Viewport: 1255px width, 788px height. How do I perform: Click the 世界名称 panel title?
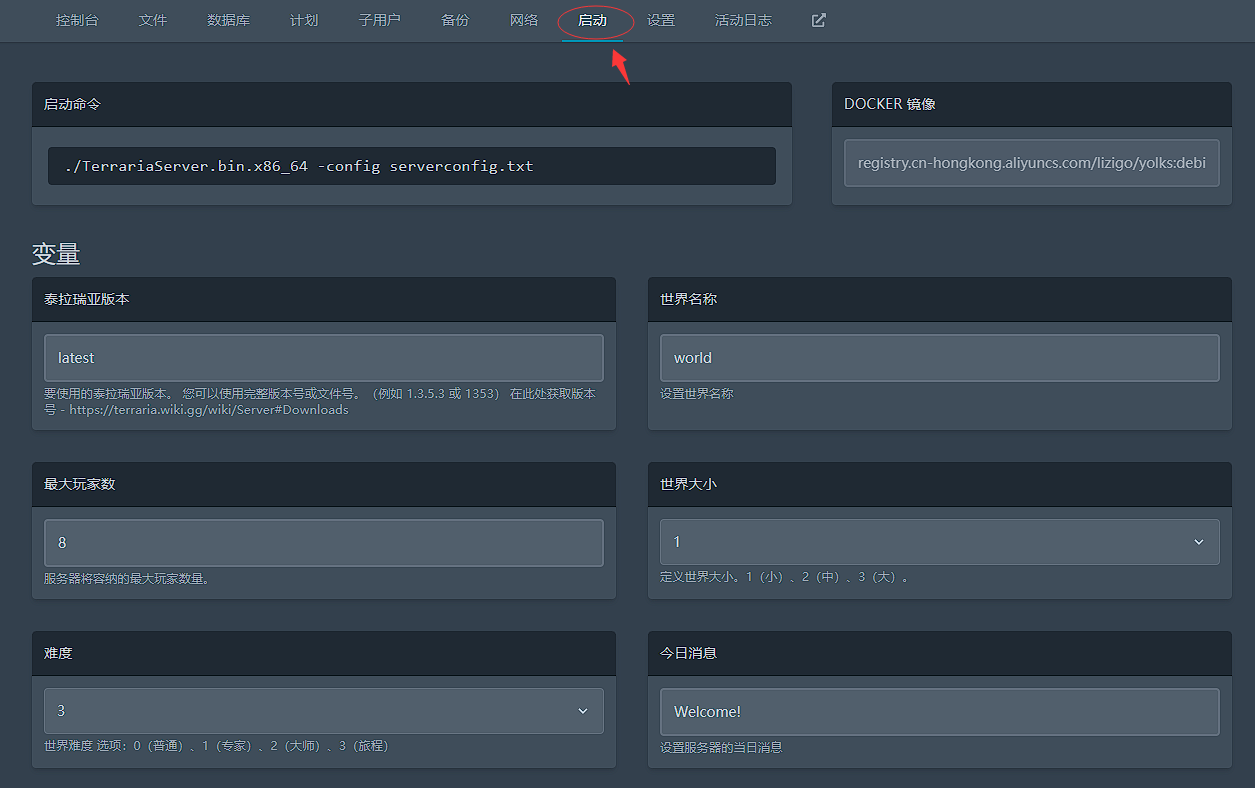pyautogui.click(x=688, y=299)
